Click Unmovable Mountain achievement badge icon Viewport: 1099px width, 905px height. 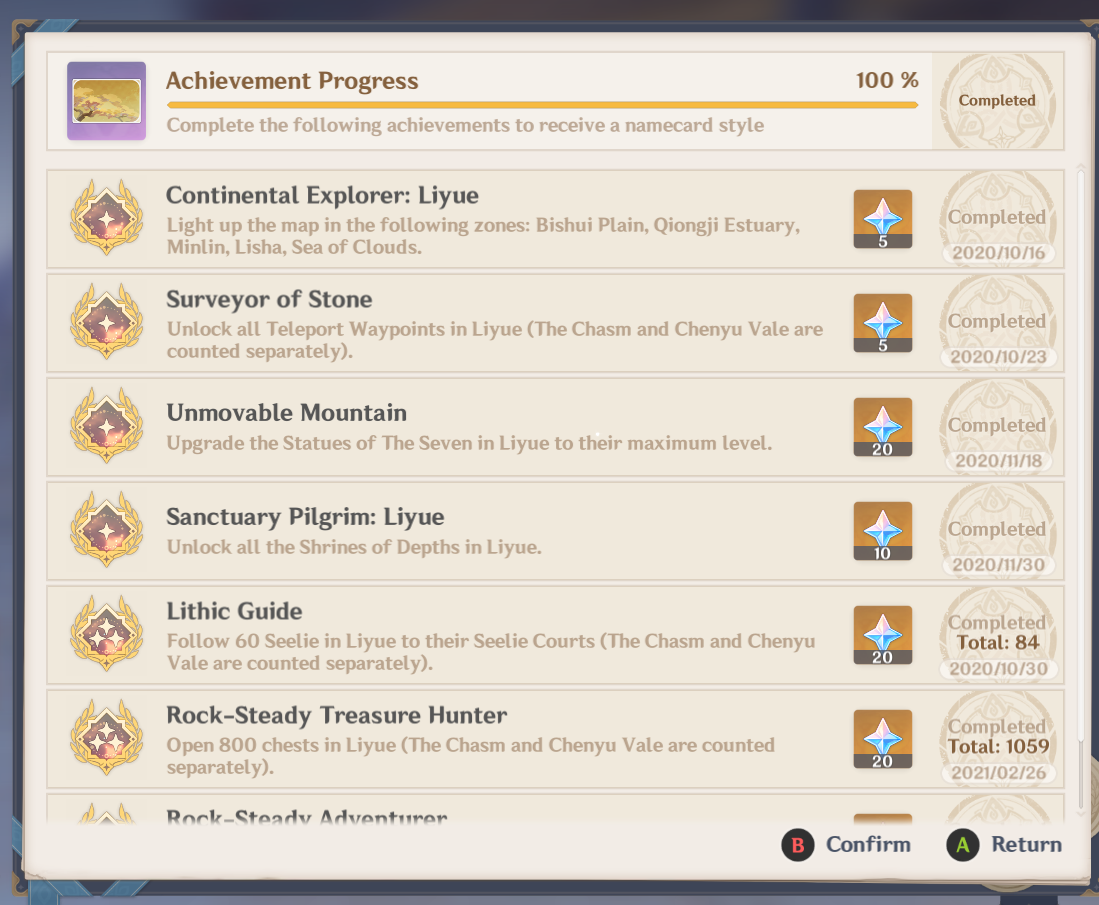pos(107,426)
